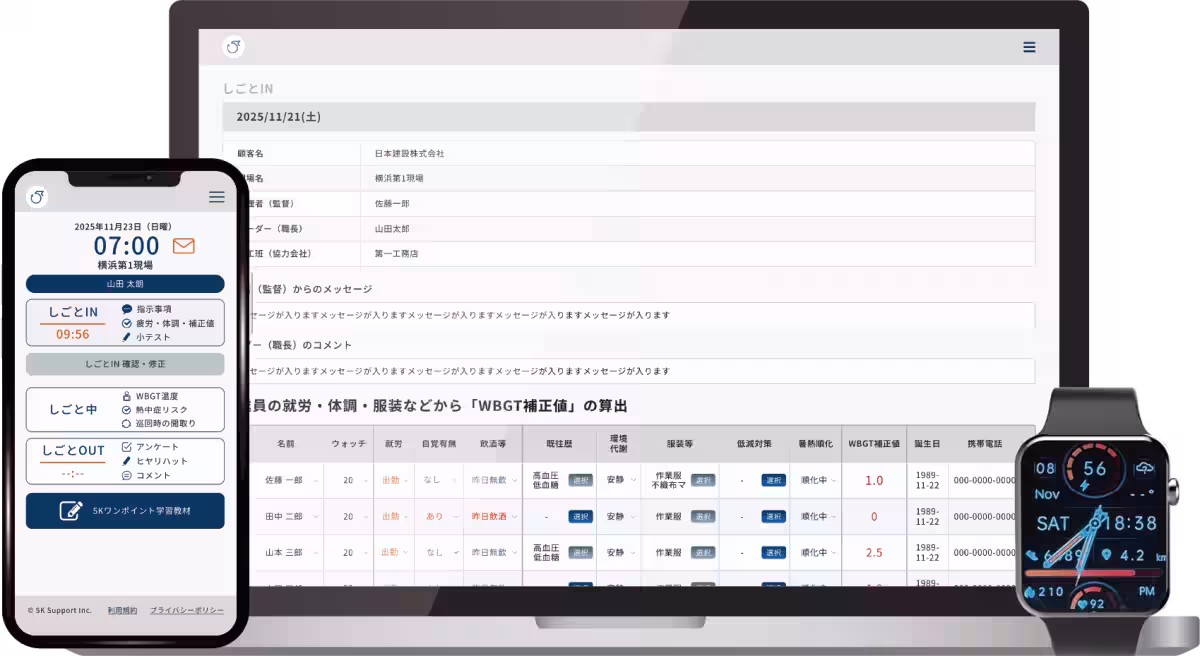Click the app logo top-left of the desktop screen
The height and width of the screenshot is (656, 1200).
(233, 46)
